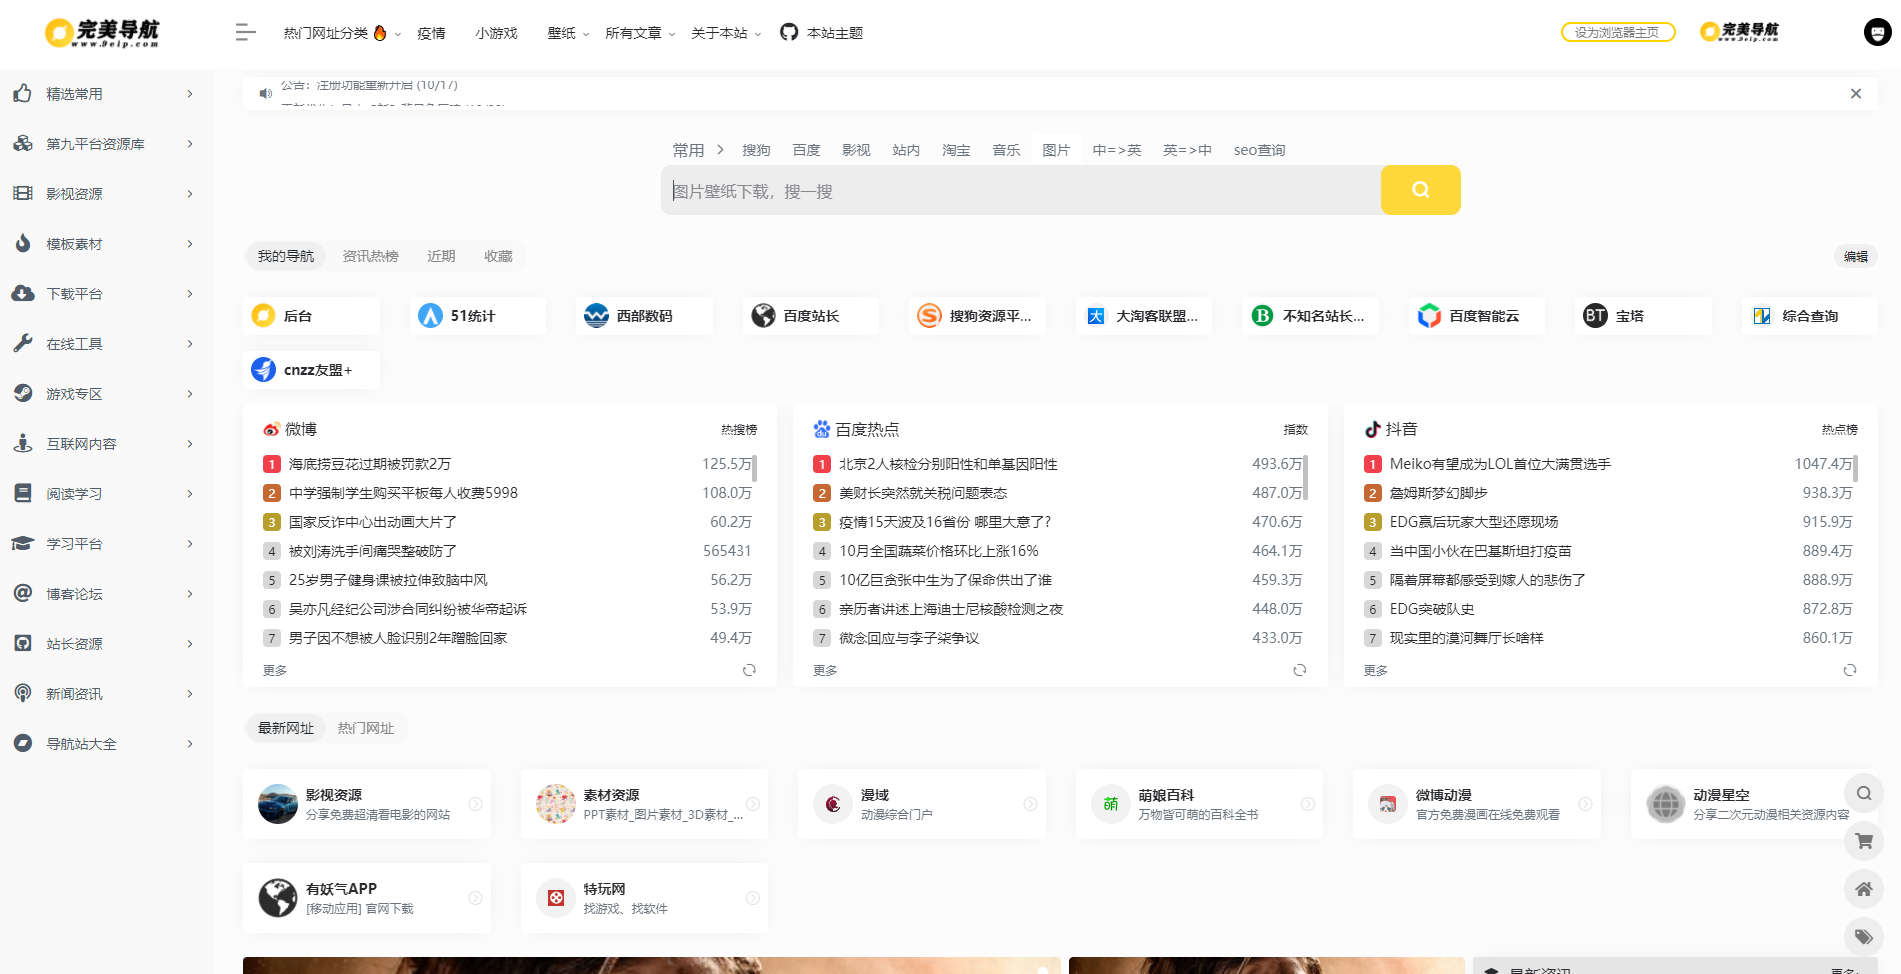Viewport: 1901px width, 974px height.
Task: Click the 完美导航 logo at top left
Action: coord(102,33)
